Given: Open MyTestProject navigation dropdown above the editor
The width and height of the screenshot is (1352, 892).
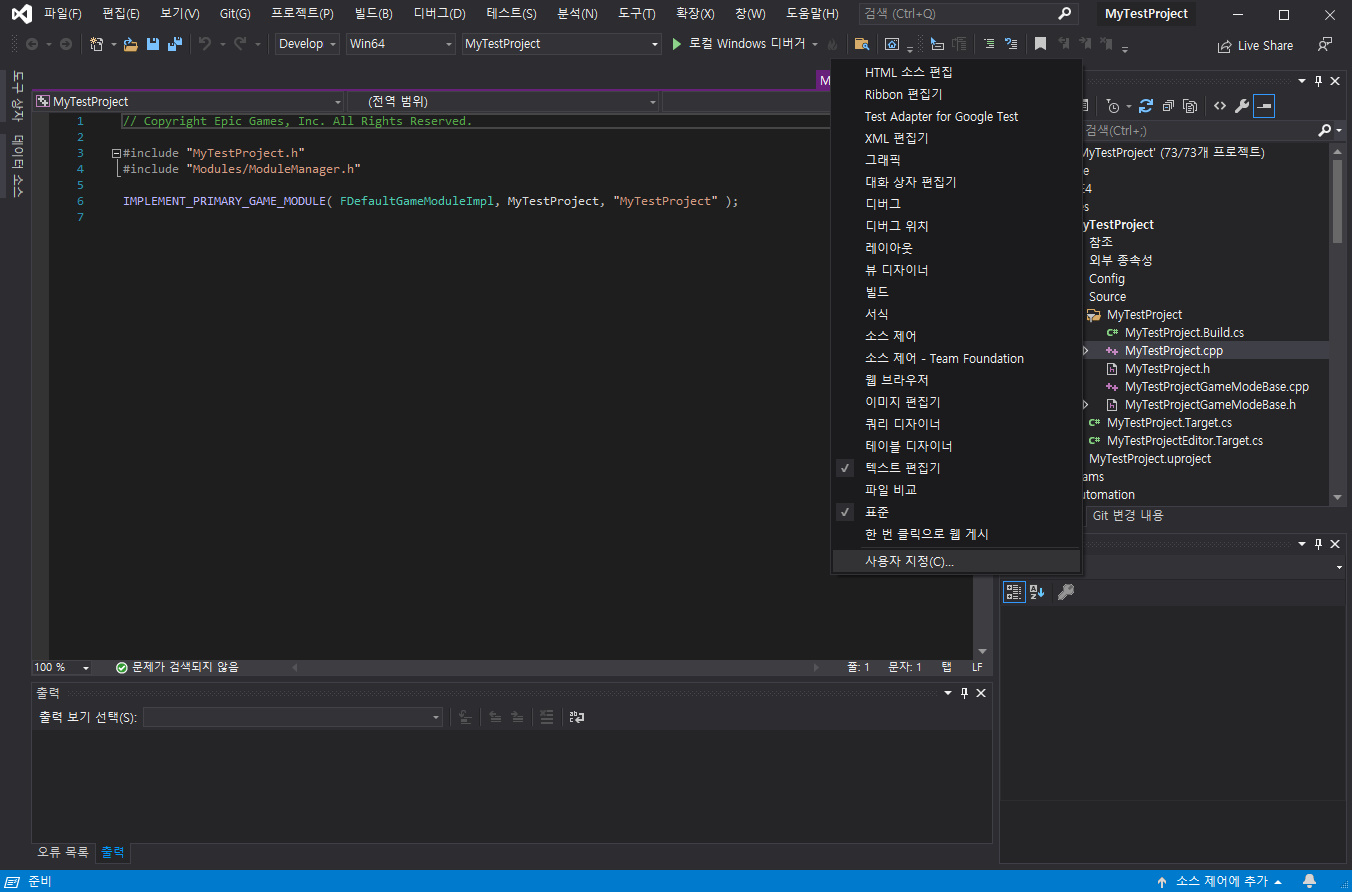Looking at the screenshot, I should coord(188,101).
